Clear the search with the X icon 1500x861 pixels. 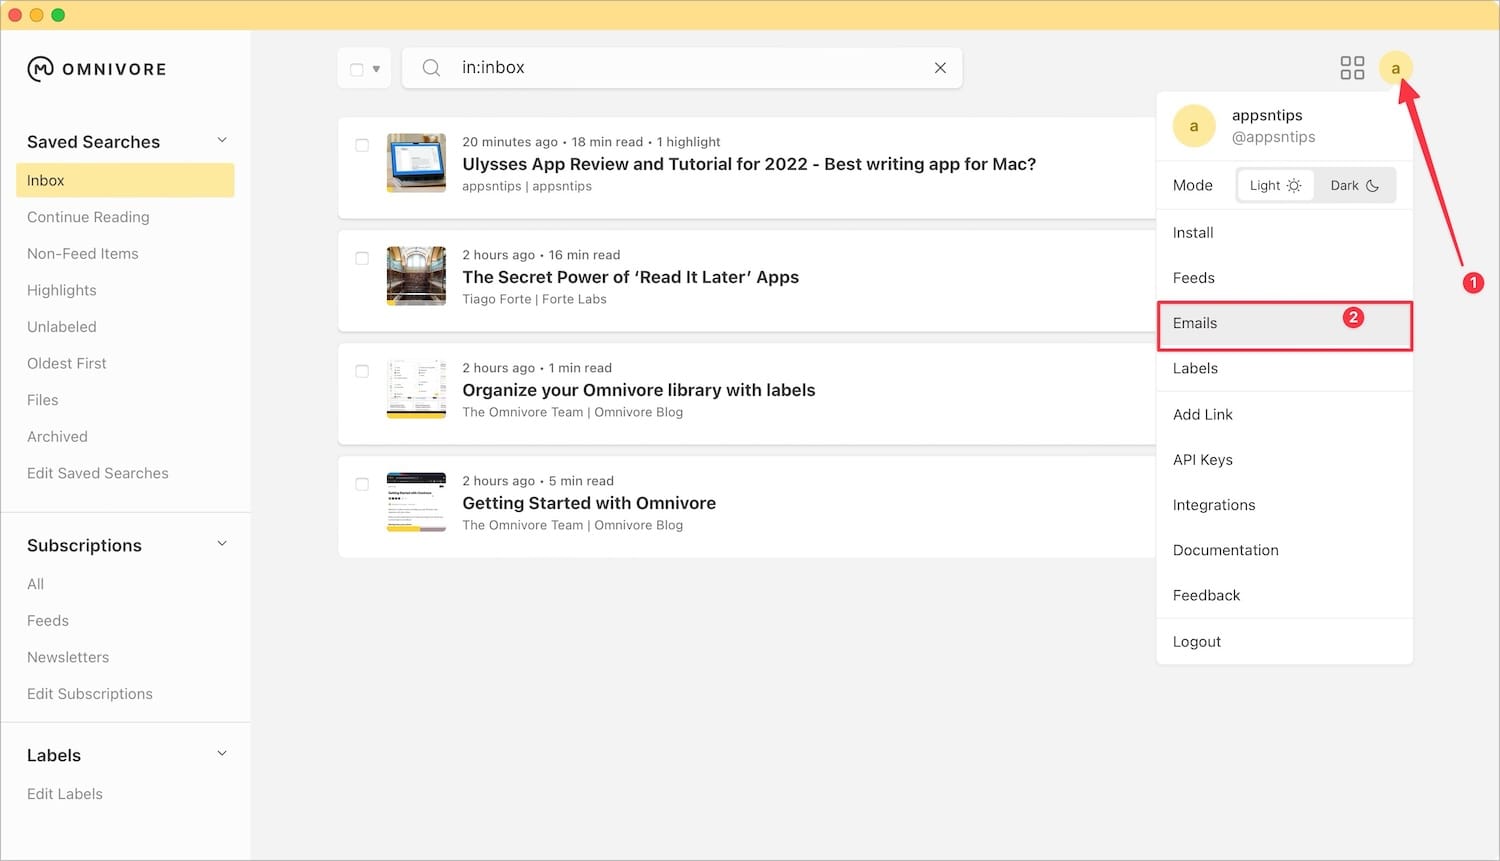940,68
